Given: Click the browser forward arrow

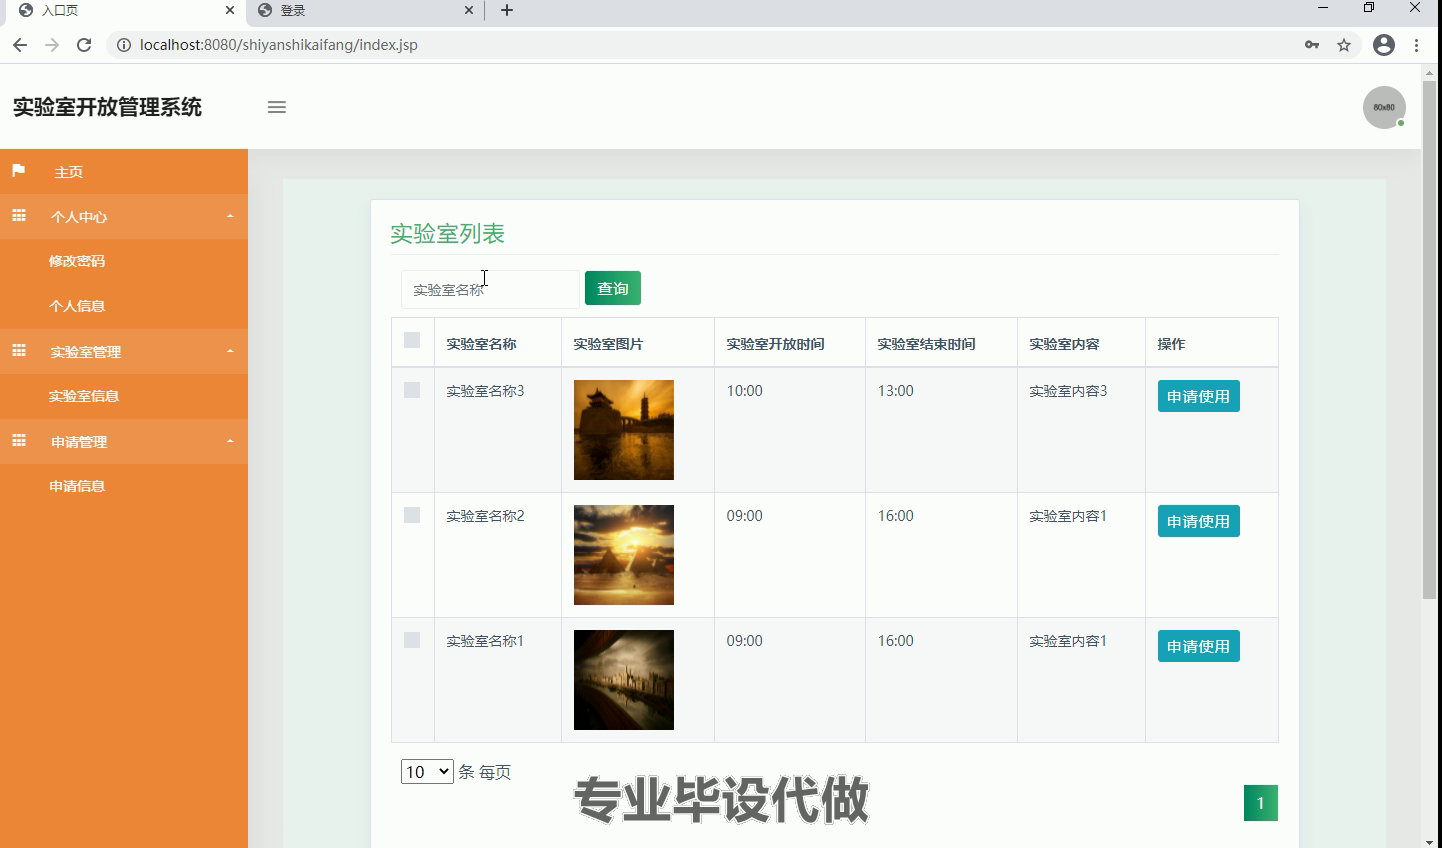Looking at the screenshot, I should pyautogui.click(x=52, y=45).
